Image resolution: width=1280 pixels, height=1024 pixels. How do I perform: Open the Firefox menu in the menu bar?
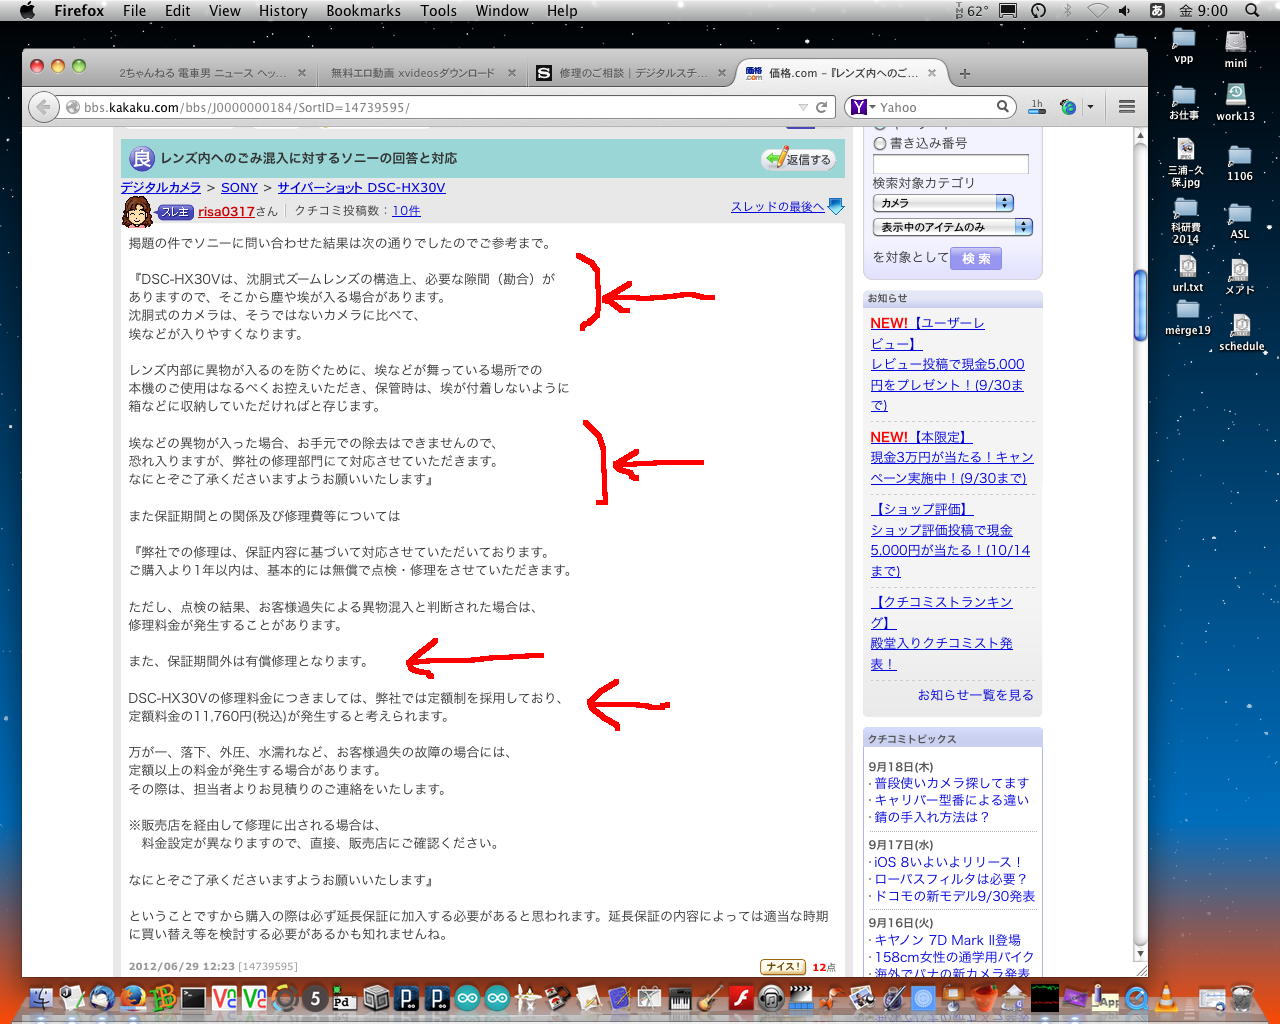tap(79, 10)
